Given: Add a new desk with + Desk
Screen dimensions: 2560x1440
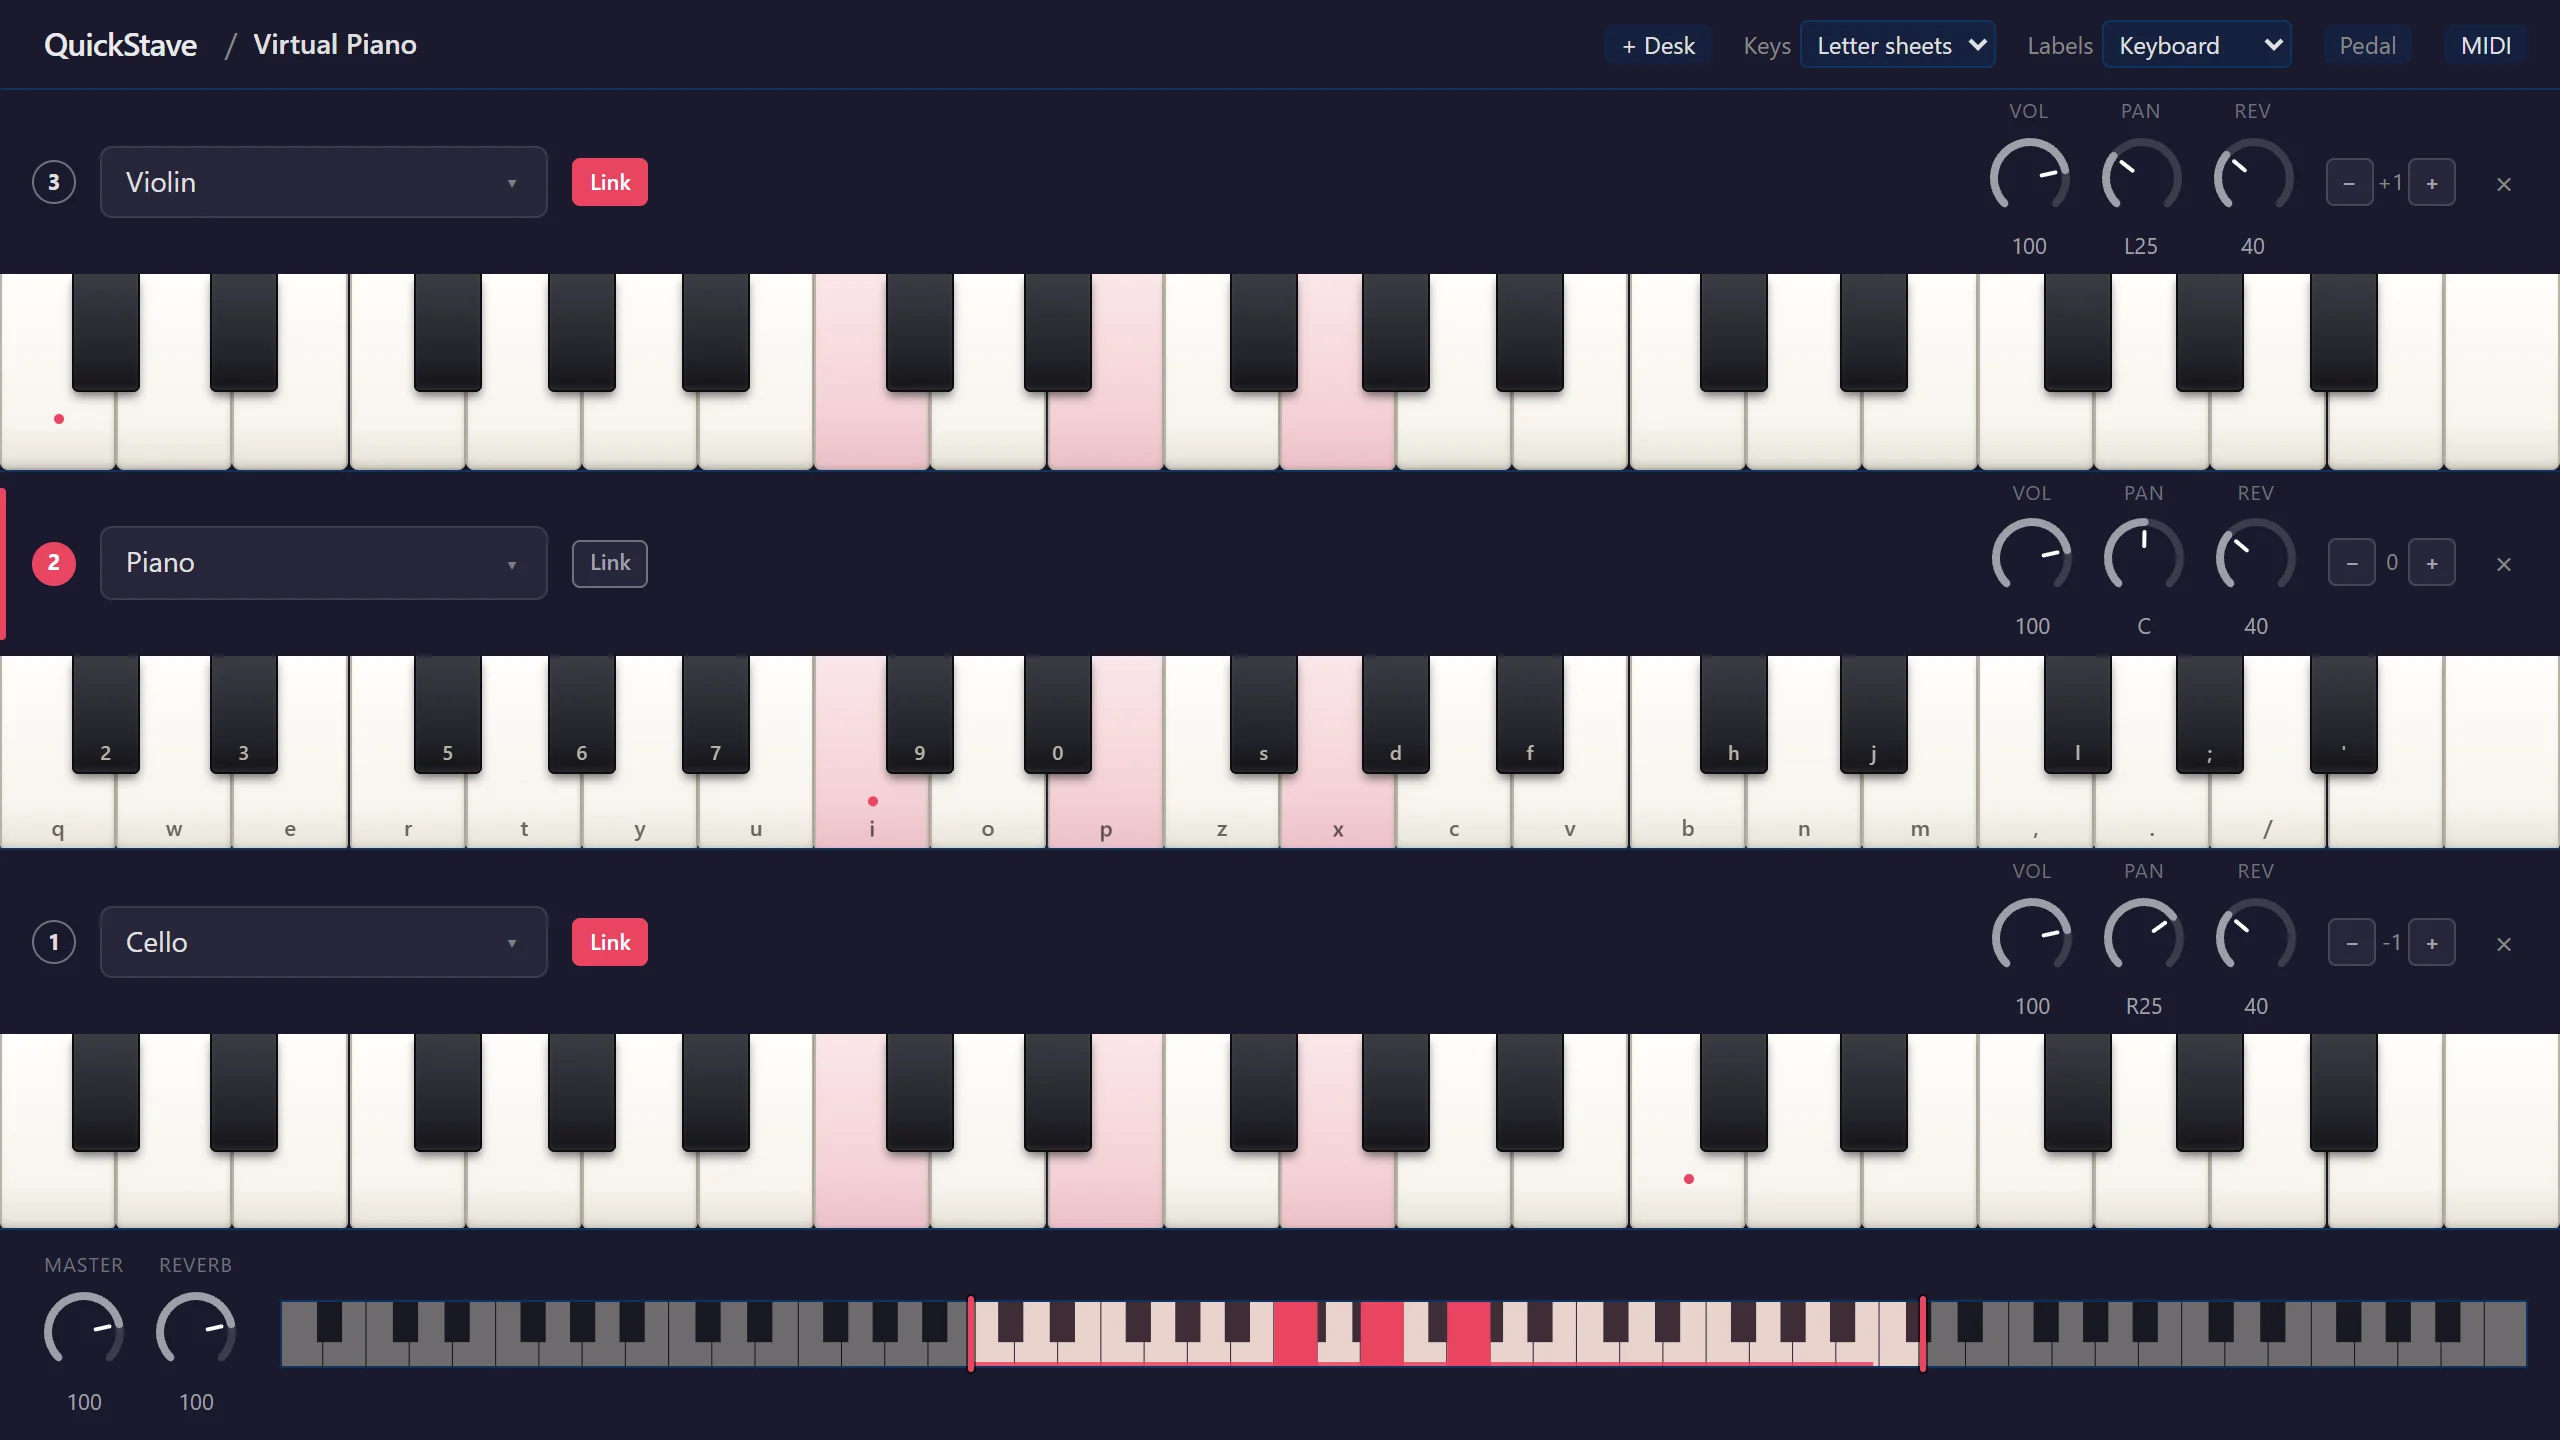Looking at the screenshot, I should tap(1658, 45).
